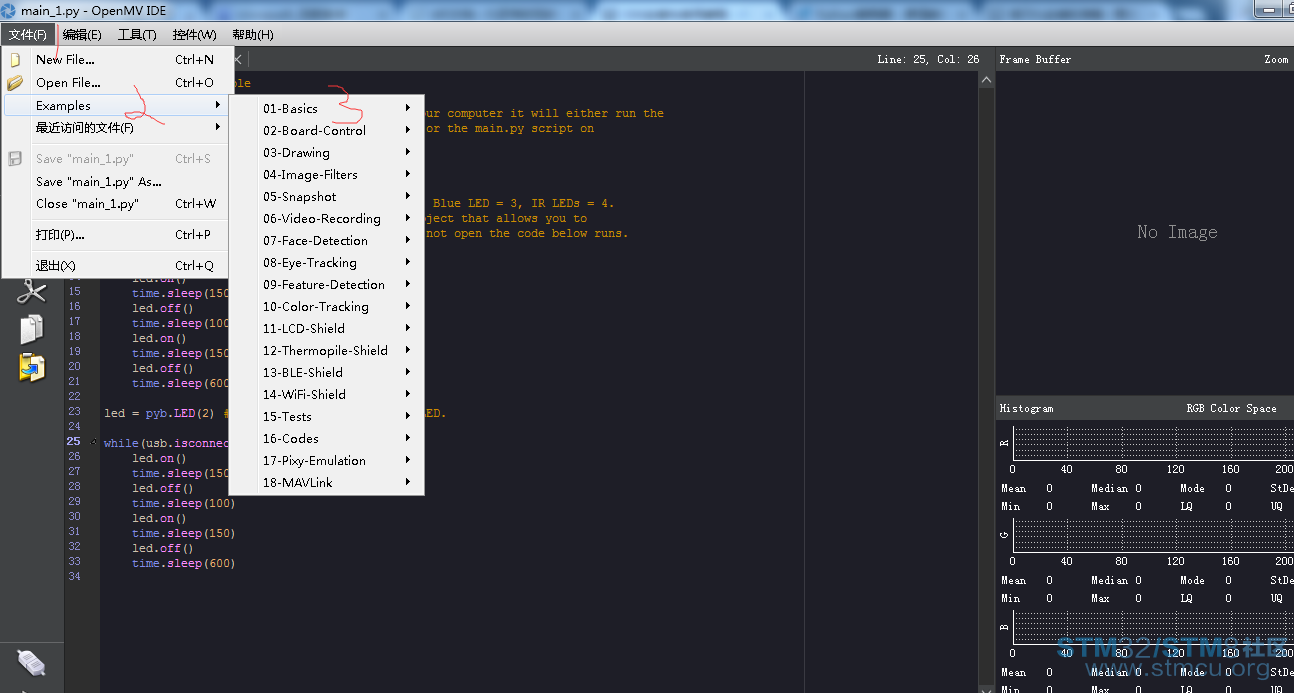This screenshot has width=1294, height=693.
Task: Open 10-Color-Tracking examples submenu
Action: pos(327,306)
